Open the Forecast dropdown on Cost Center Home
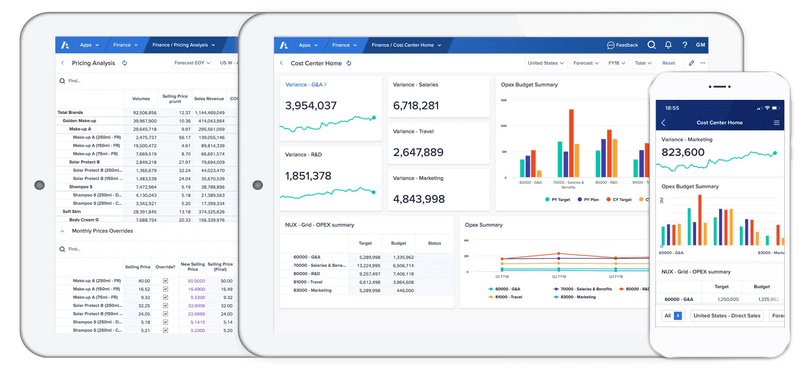This screenshot has height=379, width=806. click(586, 63)
